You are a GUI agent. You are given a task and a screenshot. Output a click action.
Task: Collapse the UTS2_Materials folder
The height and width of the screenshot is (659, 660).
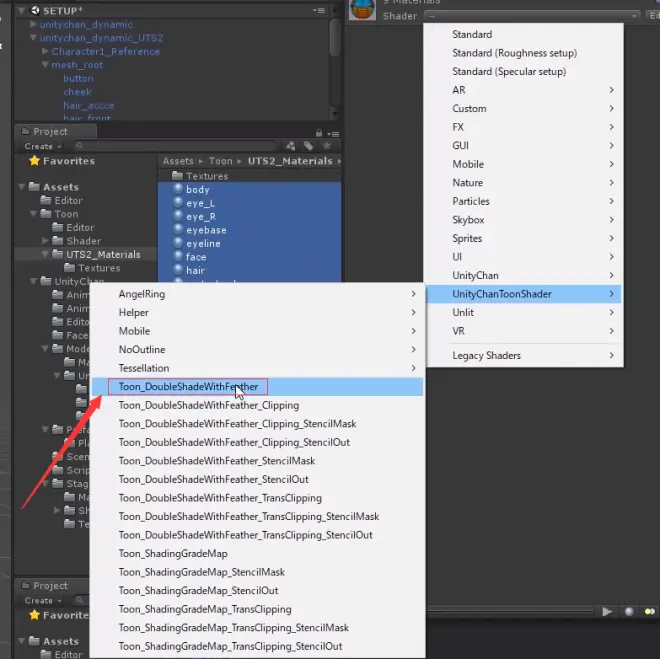45,254
